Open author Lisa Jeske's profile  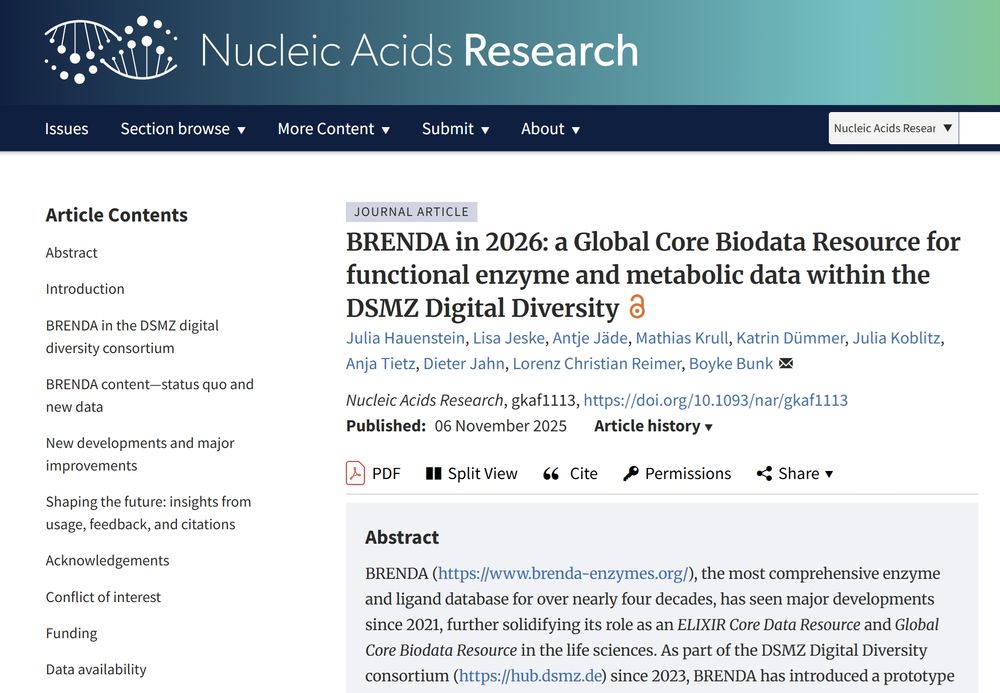[x=509, y=338]
